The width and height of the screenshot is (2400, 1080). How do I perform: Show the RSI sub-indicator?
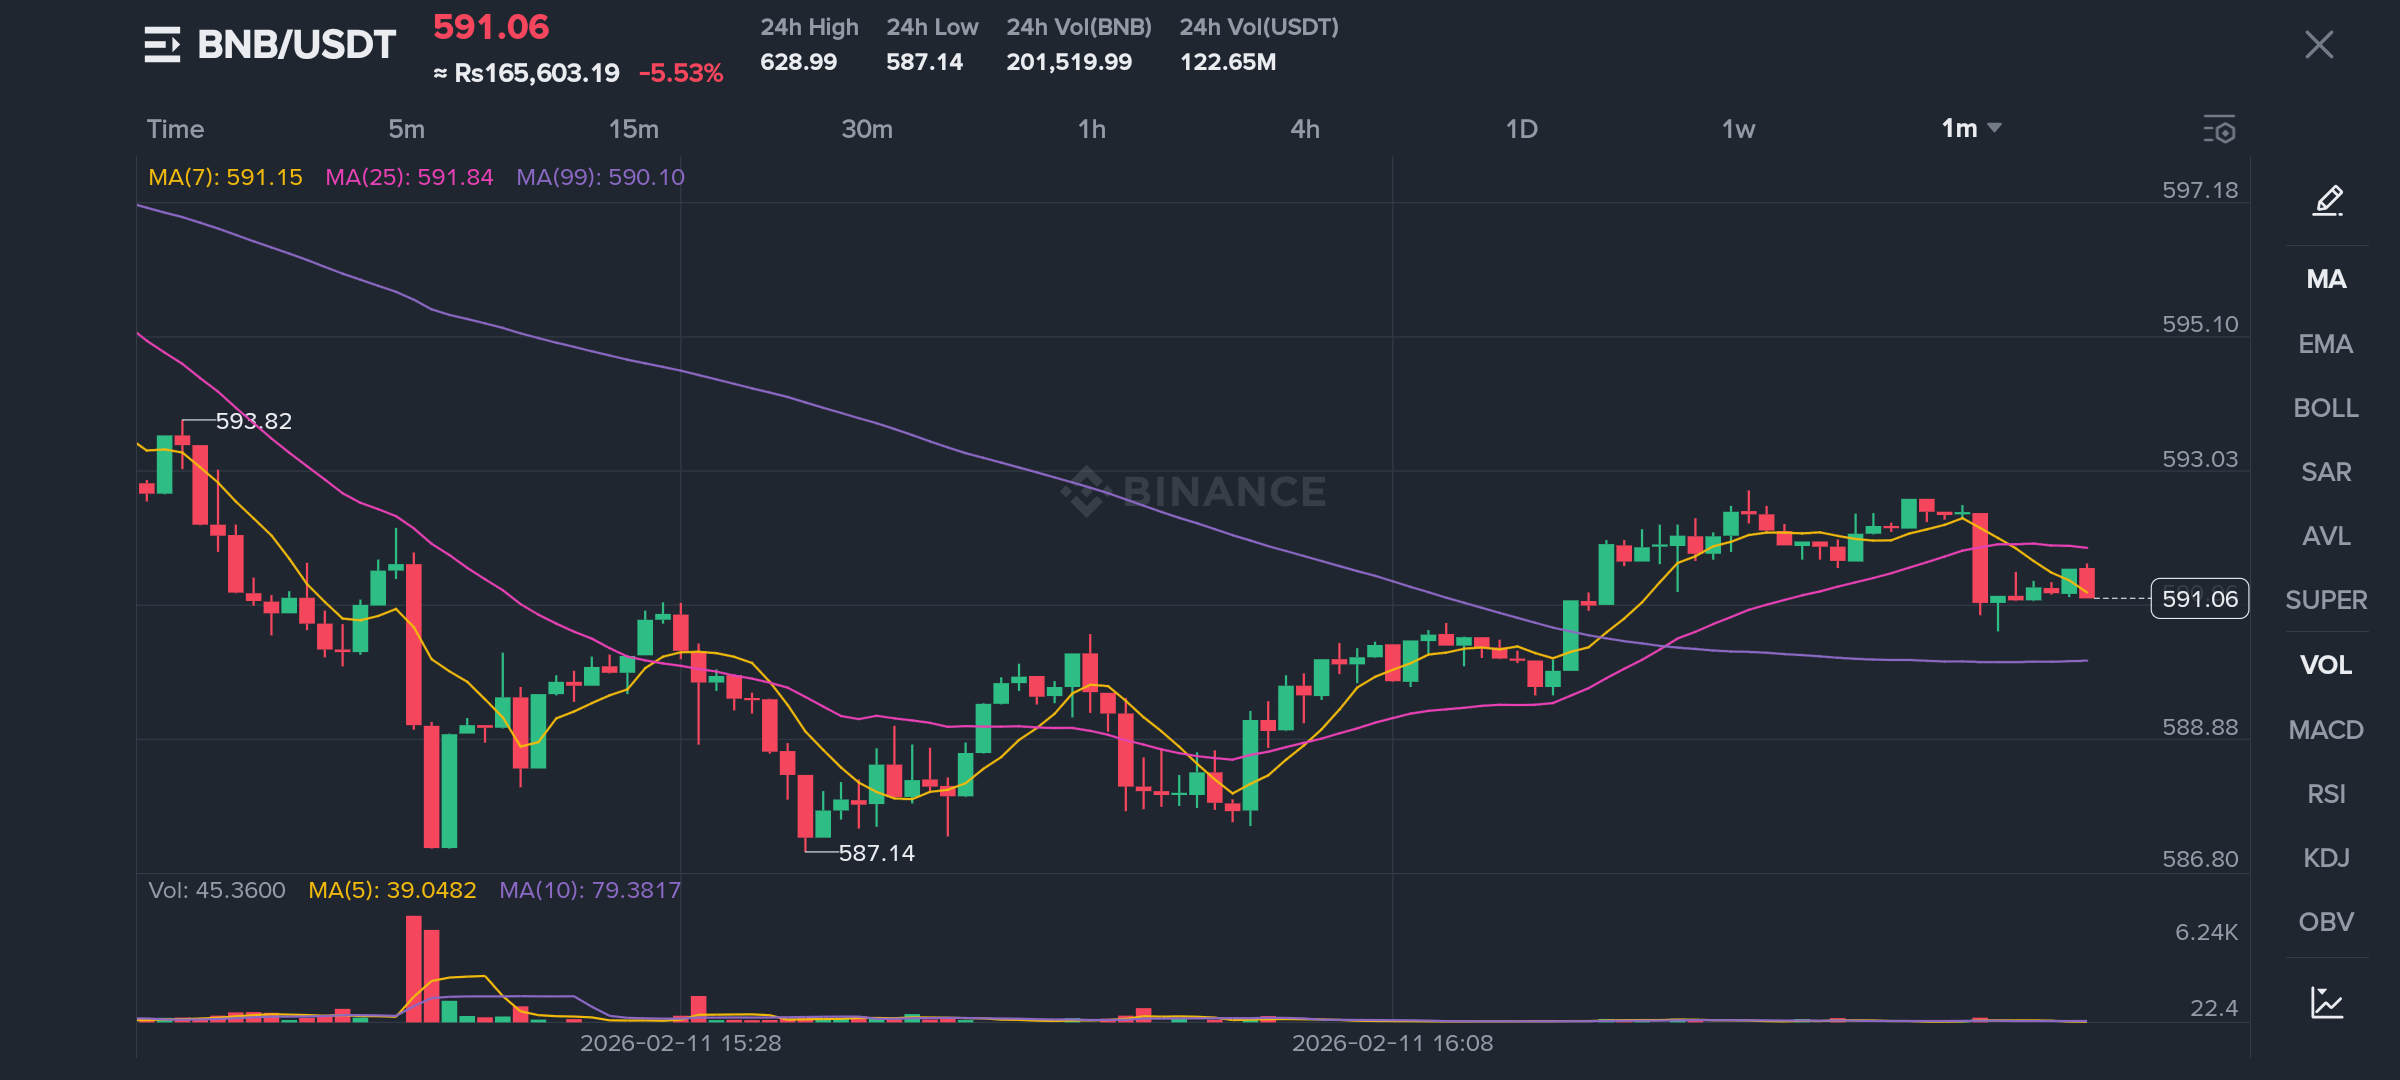point(2326,794)
